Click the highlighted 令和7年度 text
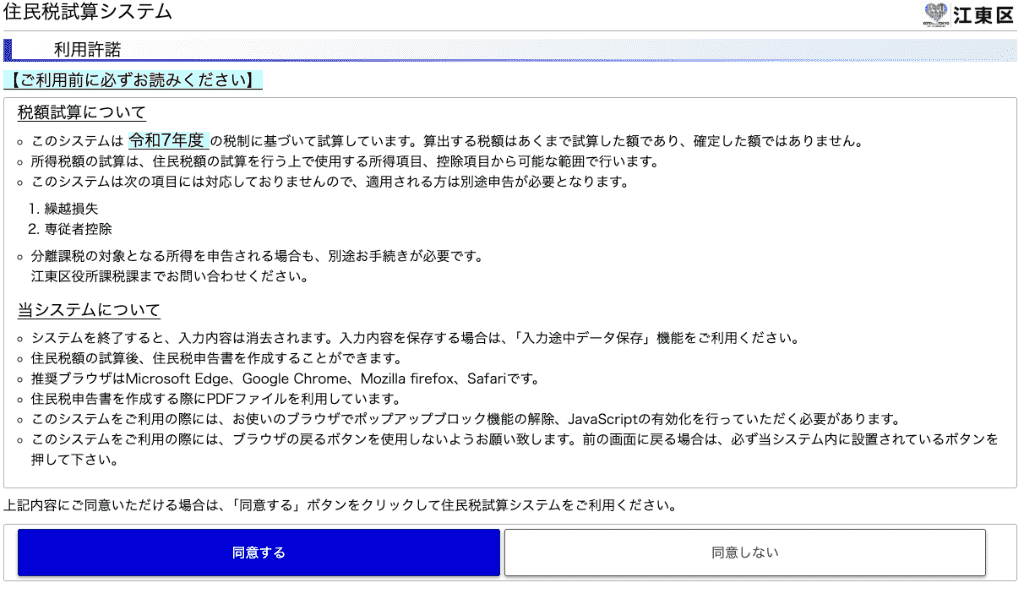1024x592 pixels. (x=166, y=140)
